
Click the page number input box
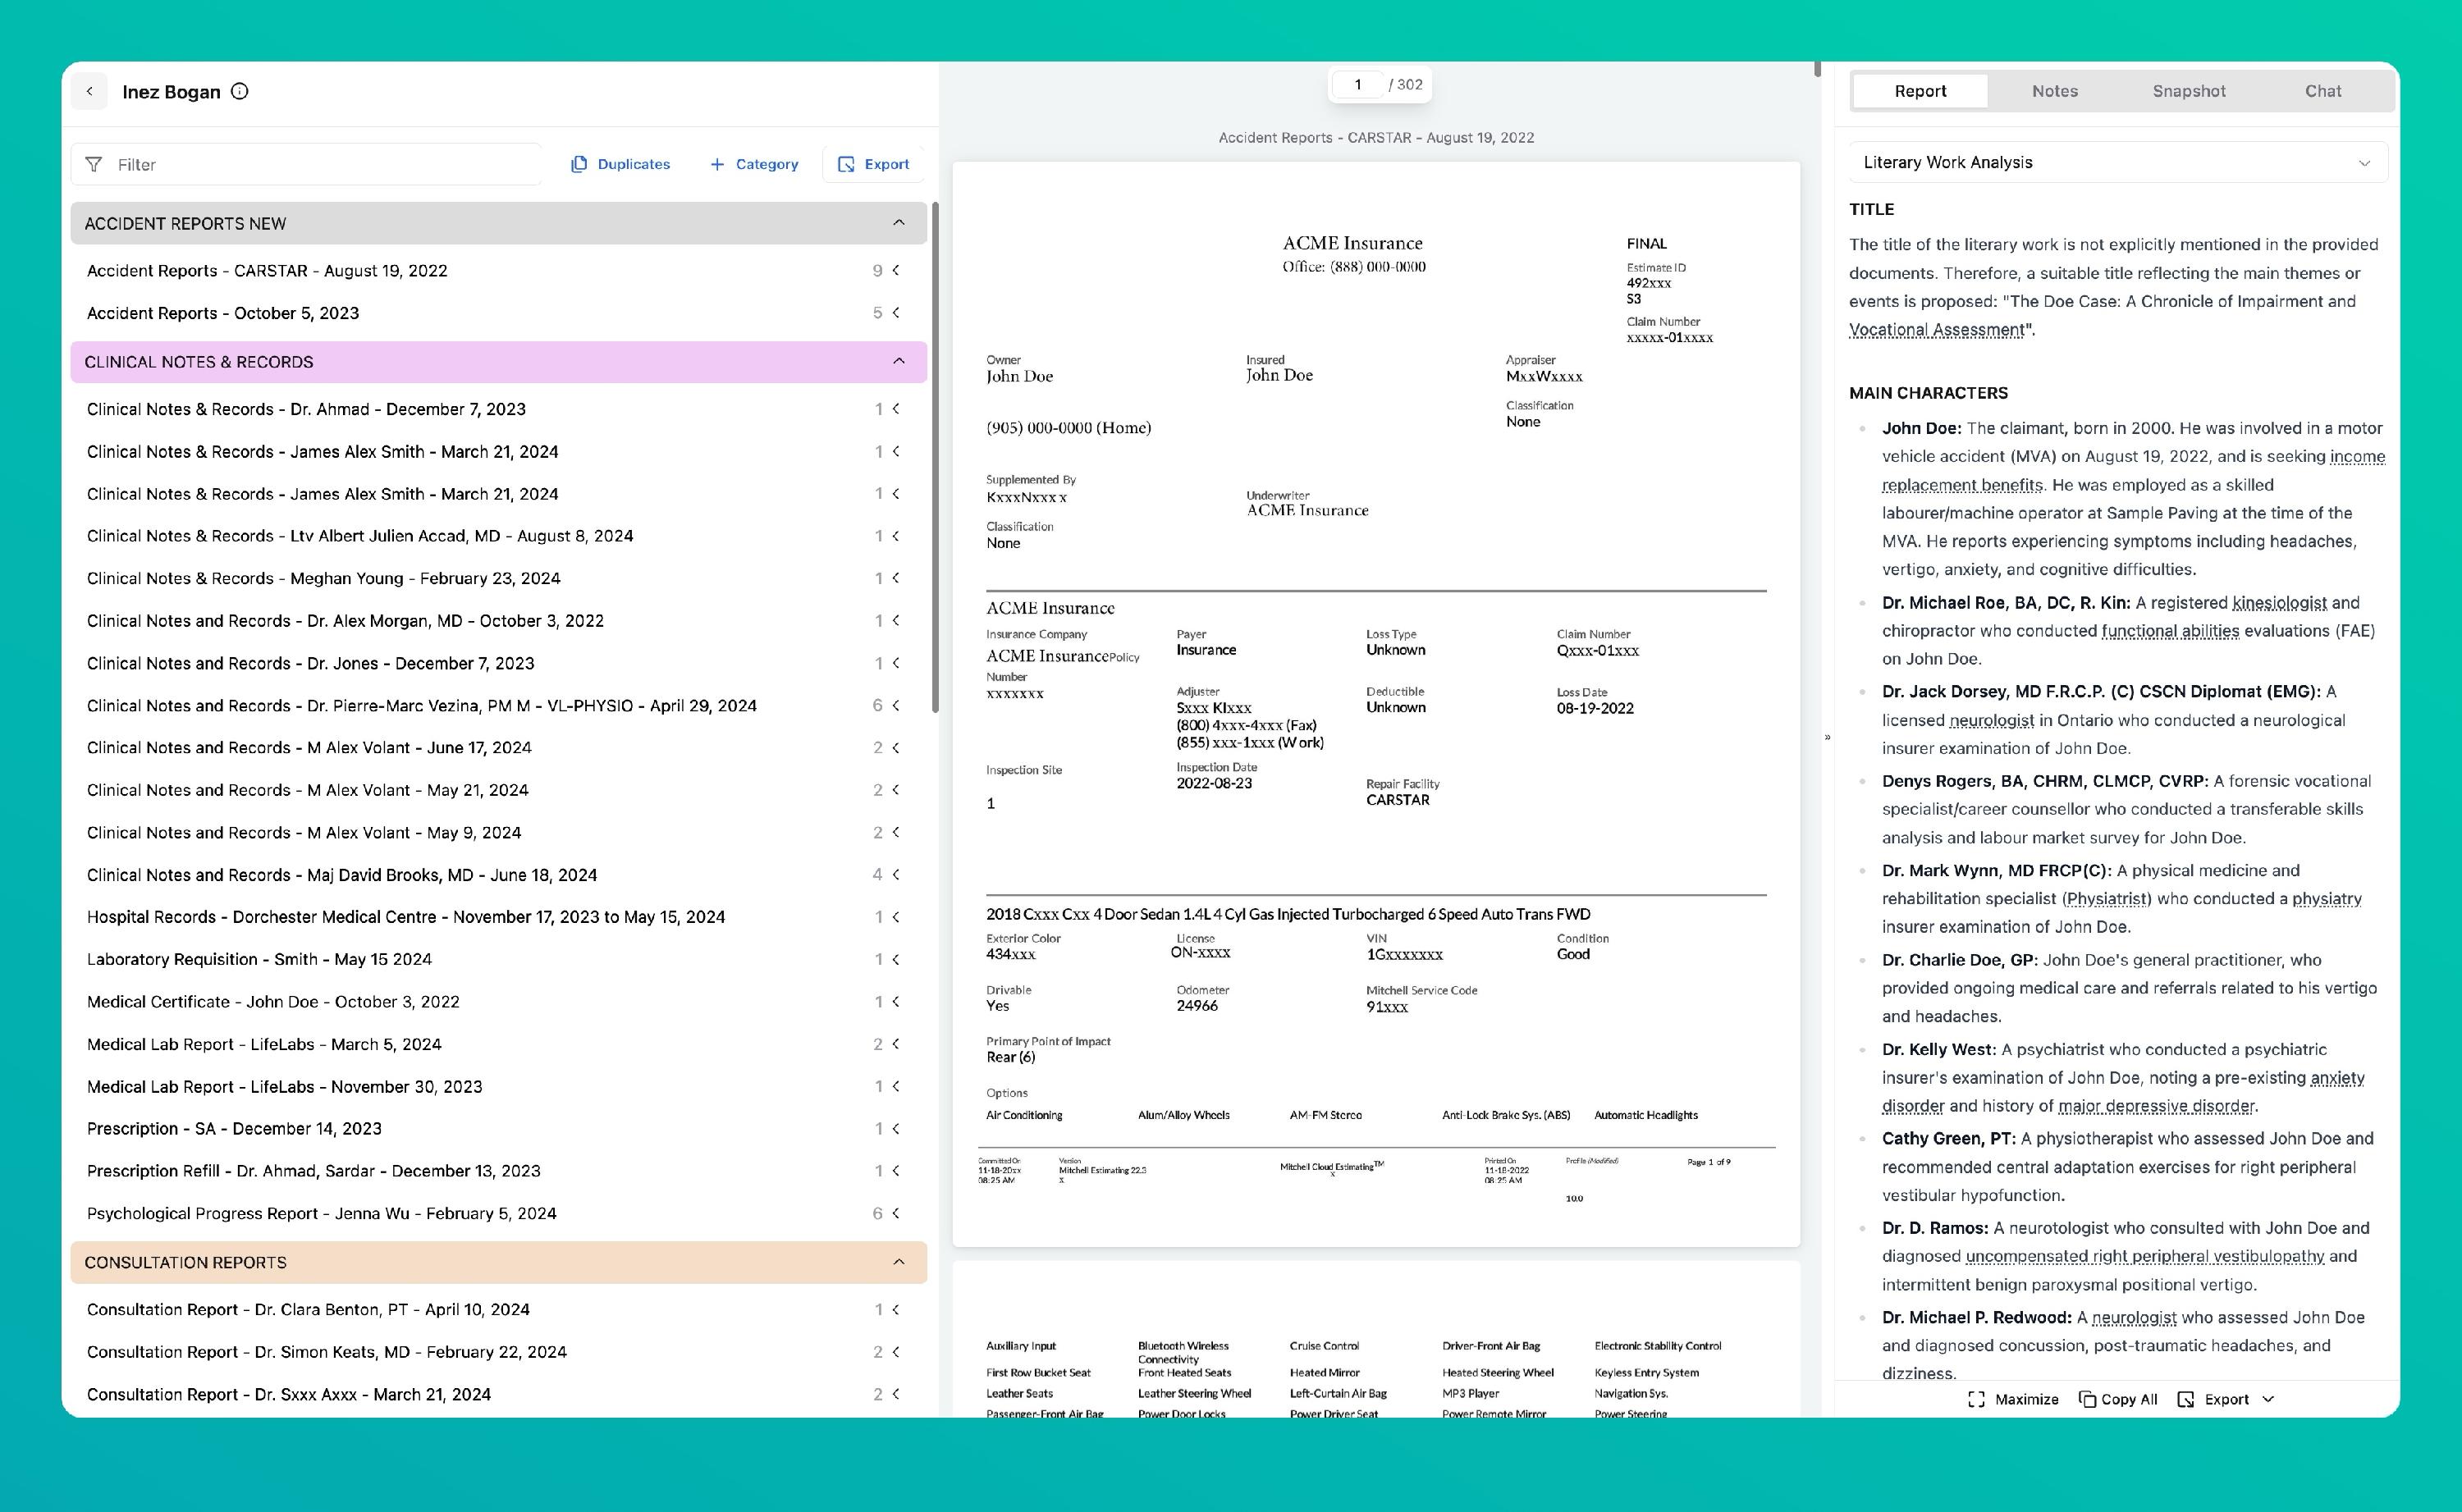pyautogui.click(x=1357, y=85)
